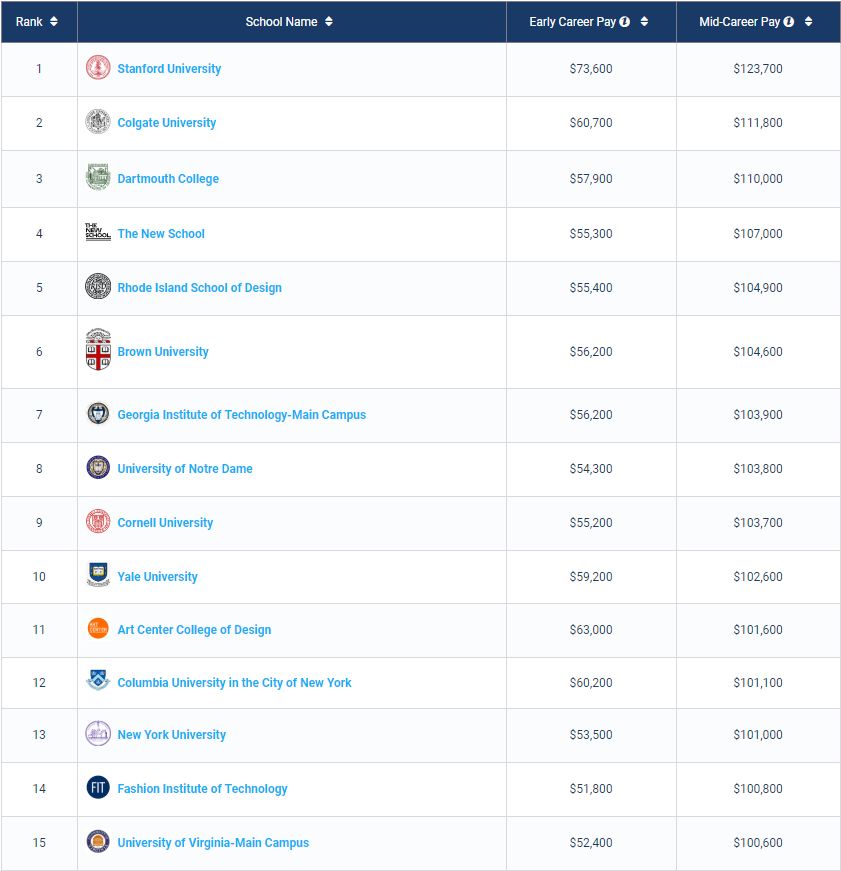Select University of Virginia's mid-career pay $100,600

tap(758, 843)
